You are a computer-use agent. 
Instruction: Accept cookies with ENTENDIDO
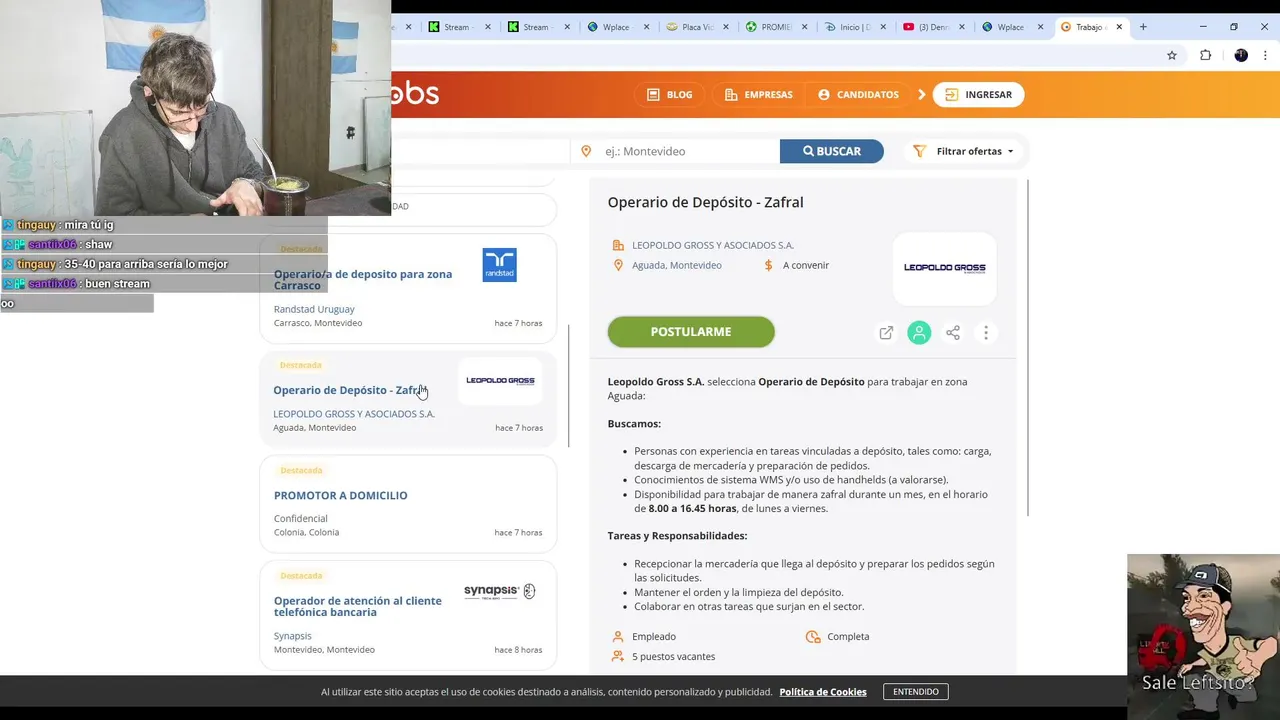point(916,692)
